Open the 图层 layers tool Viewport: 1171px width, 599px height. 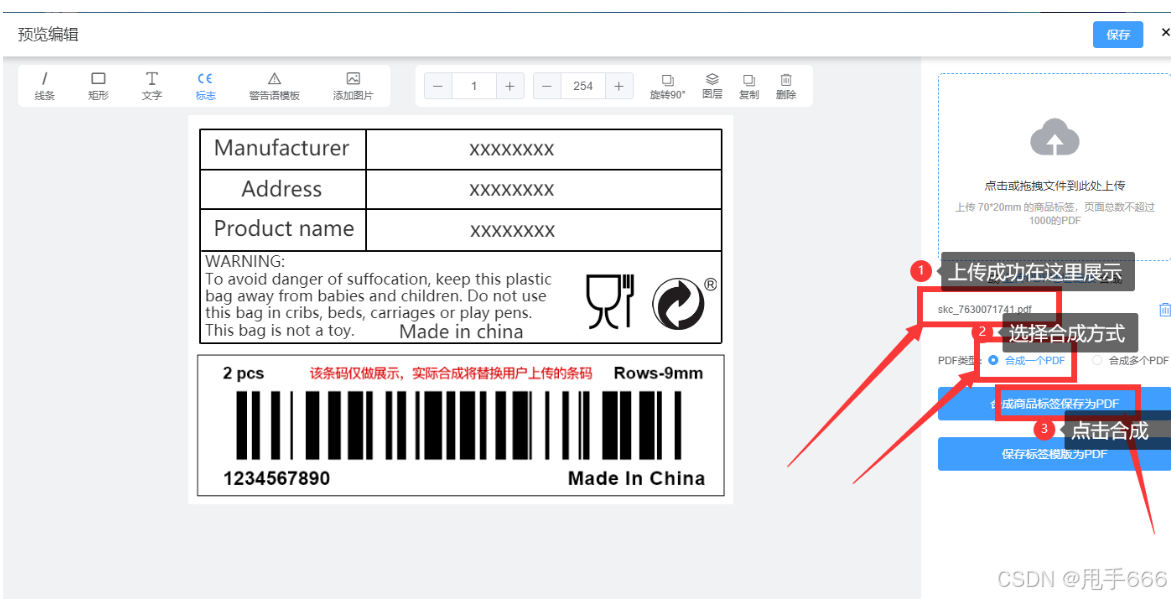pos(712,86)
